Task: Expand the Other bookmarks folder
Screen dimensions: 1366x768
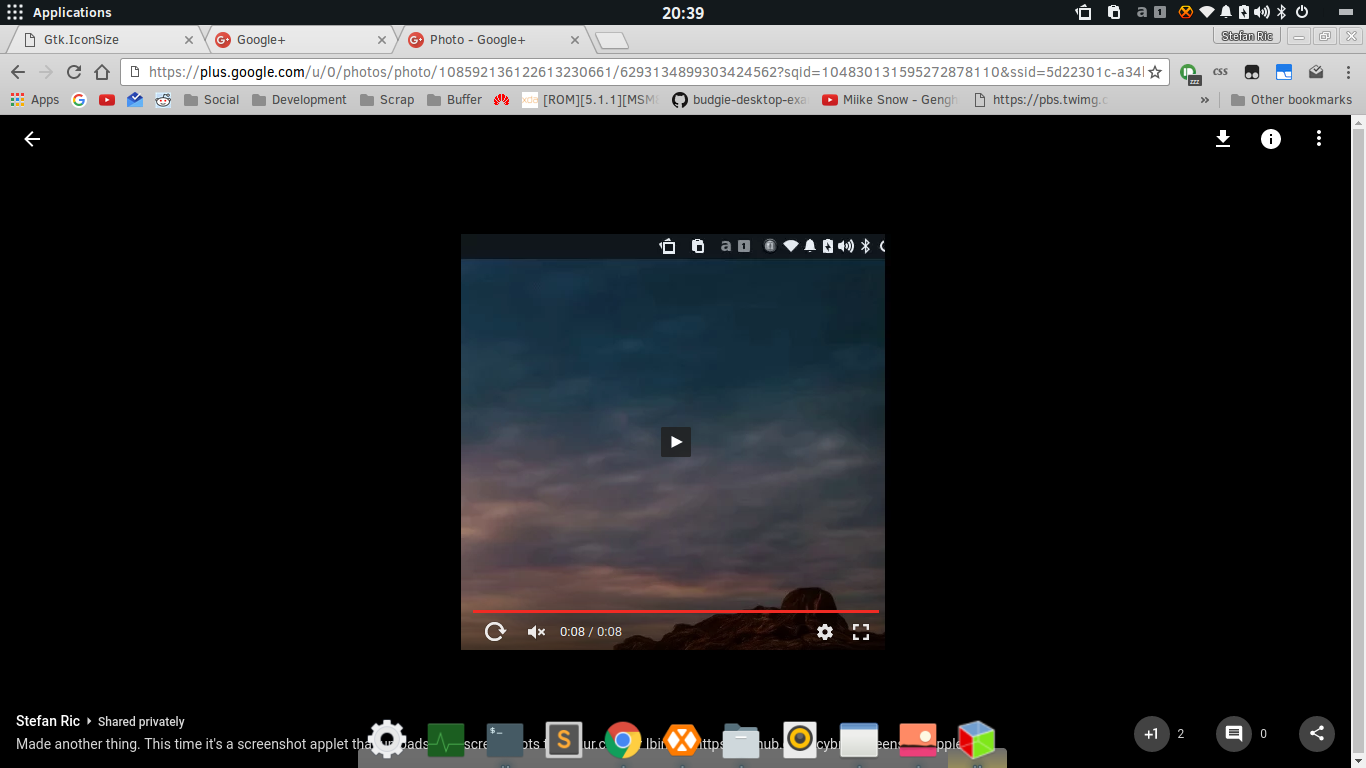Action: click(x=1291, y=100)
